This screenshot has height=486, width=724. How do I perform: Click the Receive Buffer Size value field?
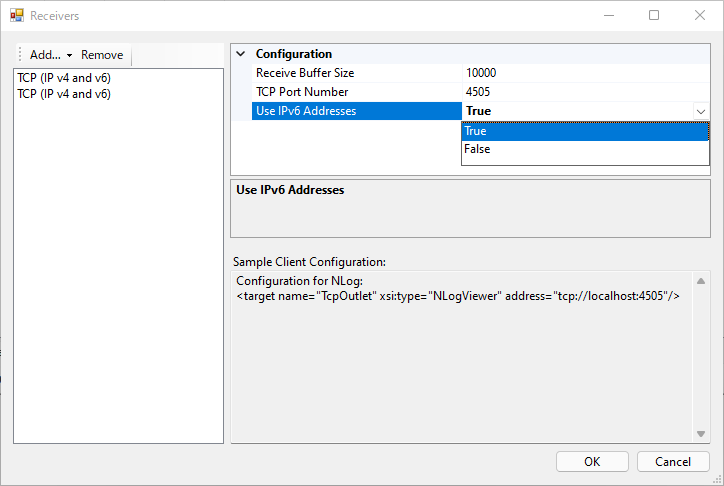[585, 73]
